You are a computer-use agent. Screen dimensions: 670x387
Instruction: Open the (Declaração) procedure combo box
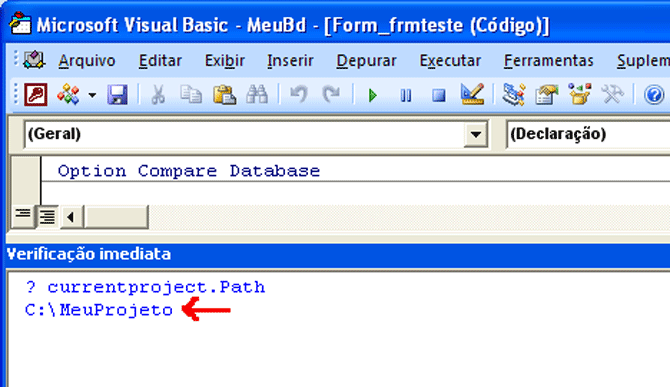[x=588, y=134]
